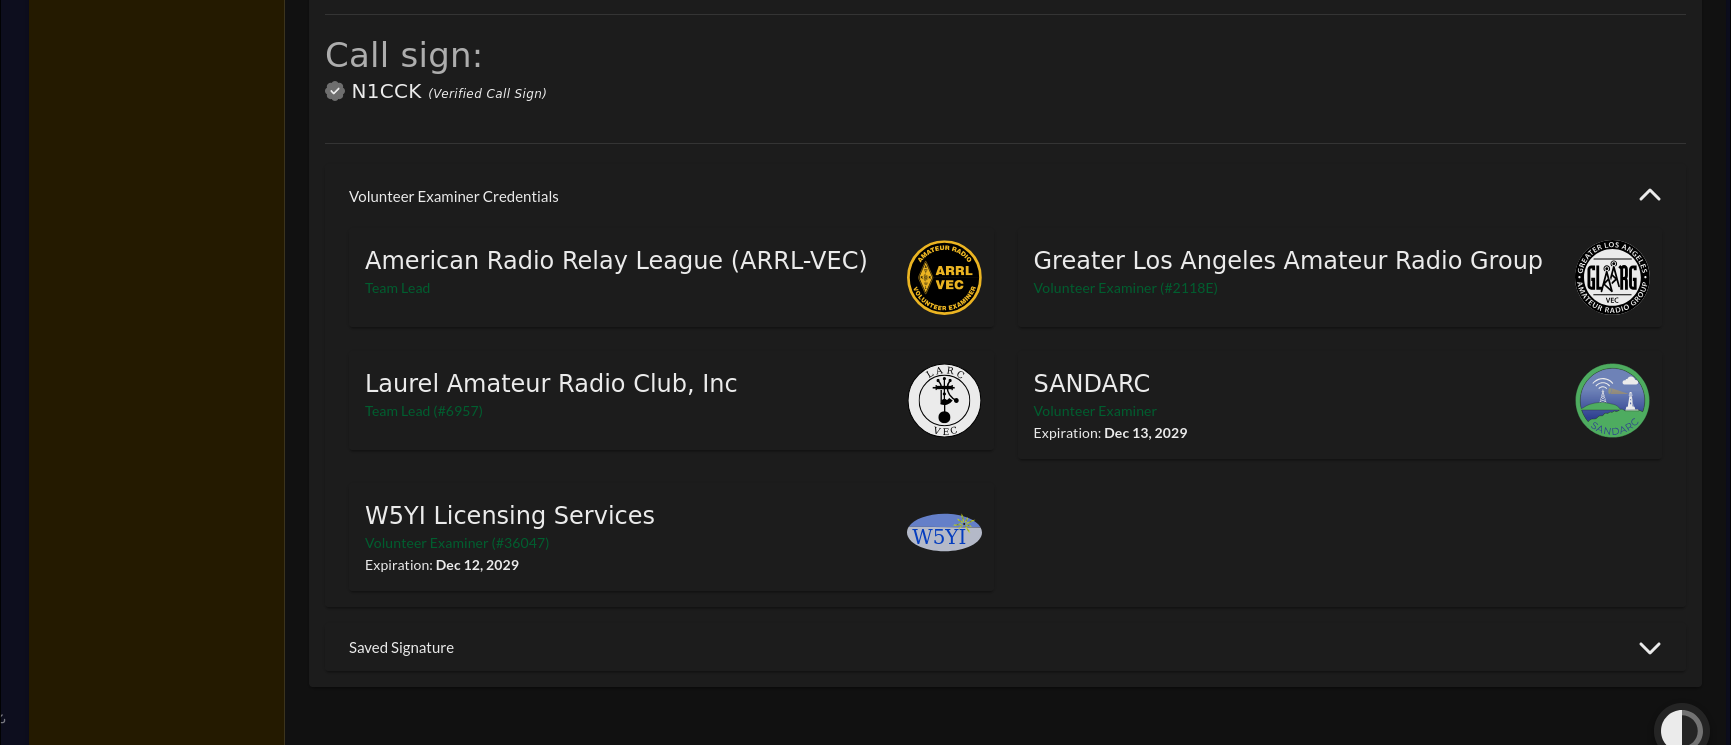The height and width of the screenshot is (745, 1731).
Task: Open the Saved Signature panel header
Action: [x=1005, y=648]
